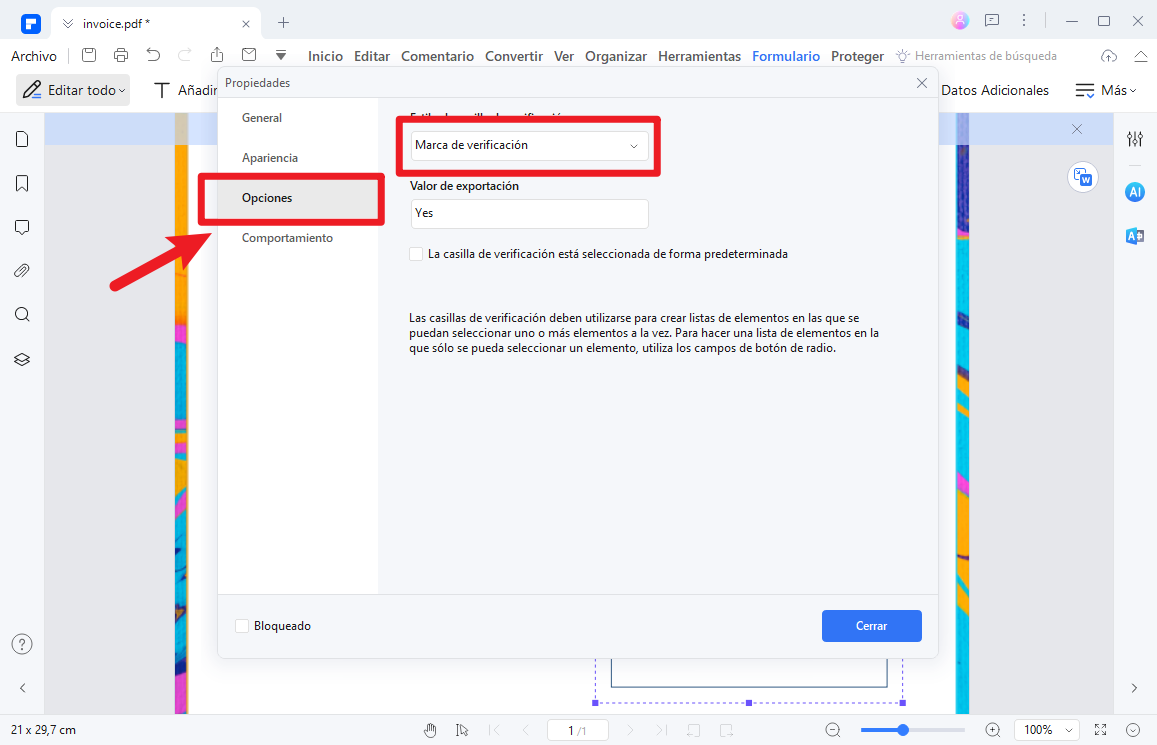The height and width of the screenshot is (745, 1157).
Task: Open the AI assistant icon
Action: coord(1135,193)
